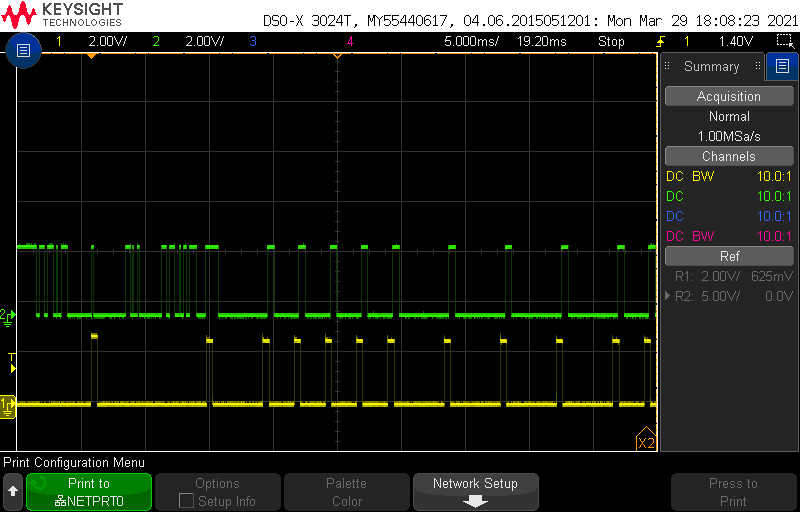The height and width of the screenshot is (512, 800).
Task: Click the trigger source 1 indicator
Action: click(687, 41)
